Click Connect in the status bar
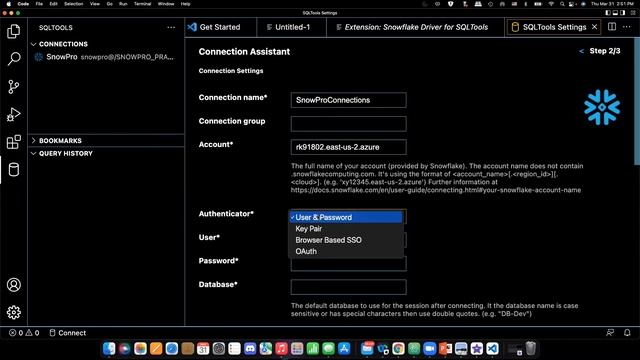Screen dimensions: 640x360 tap(68, 333)
